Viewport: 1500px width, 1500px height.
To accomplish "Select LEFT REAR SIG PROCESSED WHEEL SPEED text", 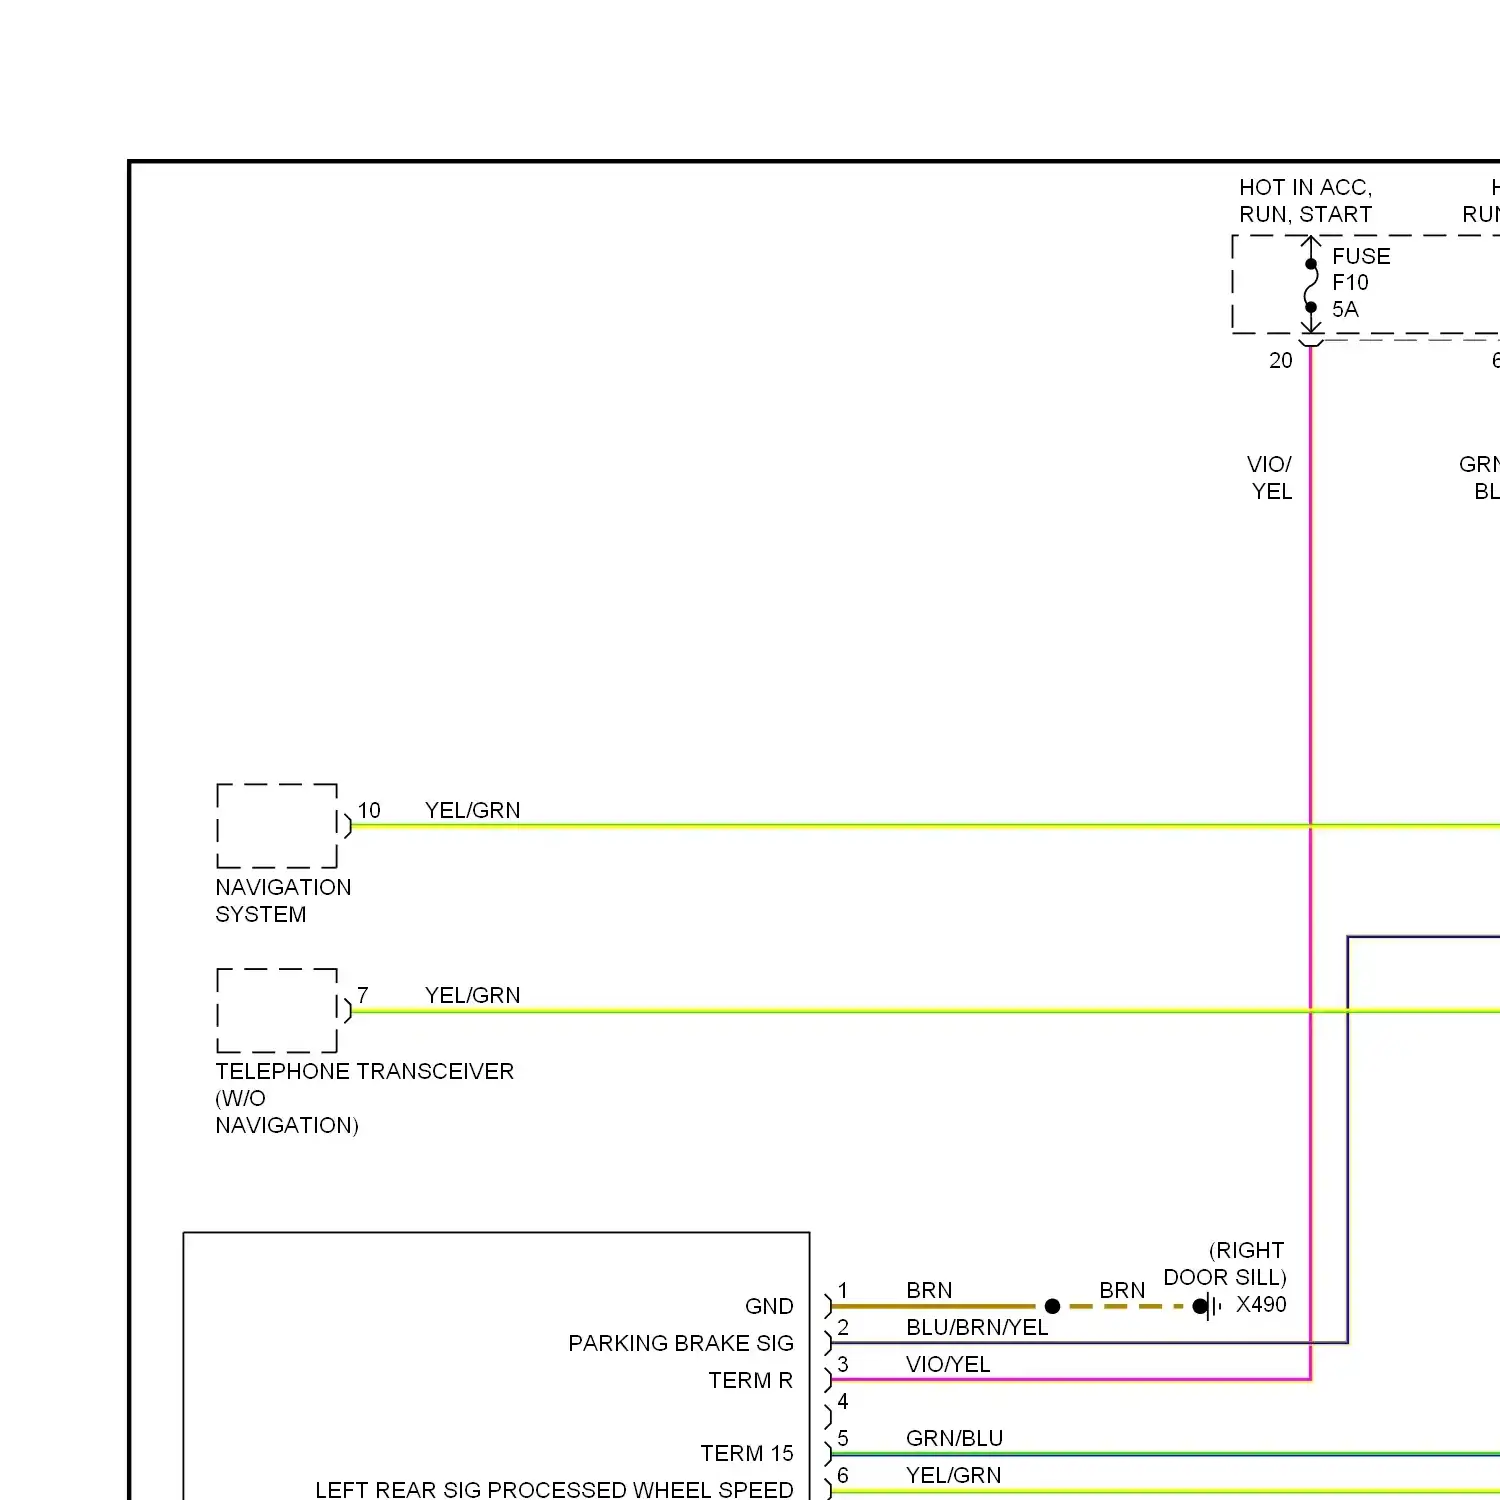I will coord(554,1489).
